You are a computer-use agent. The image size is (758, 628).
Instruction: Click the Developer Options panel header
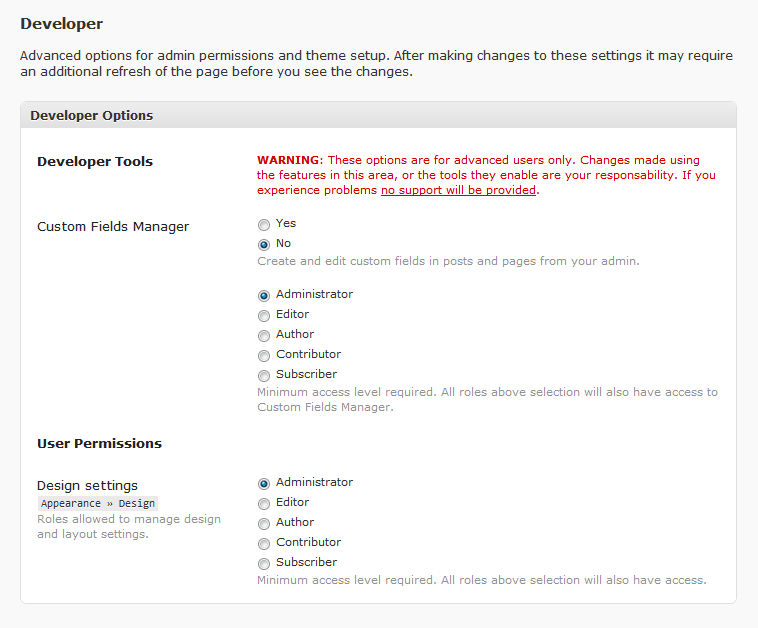tap(378, 115)
